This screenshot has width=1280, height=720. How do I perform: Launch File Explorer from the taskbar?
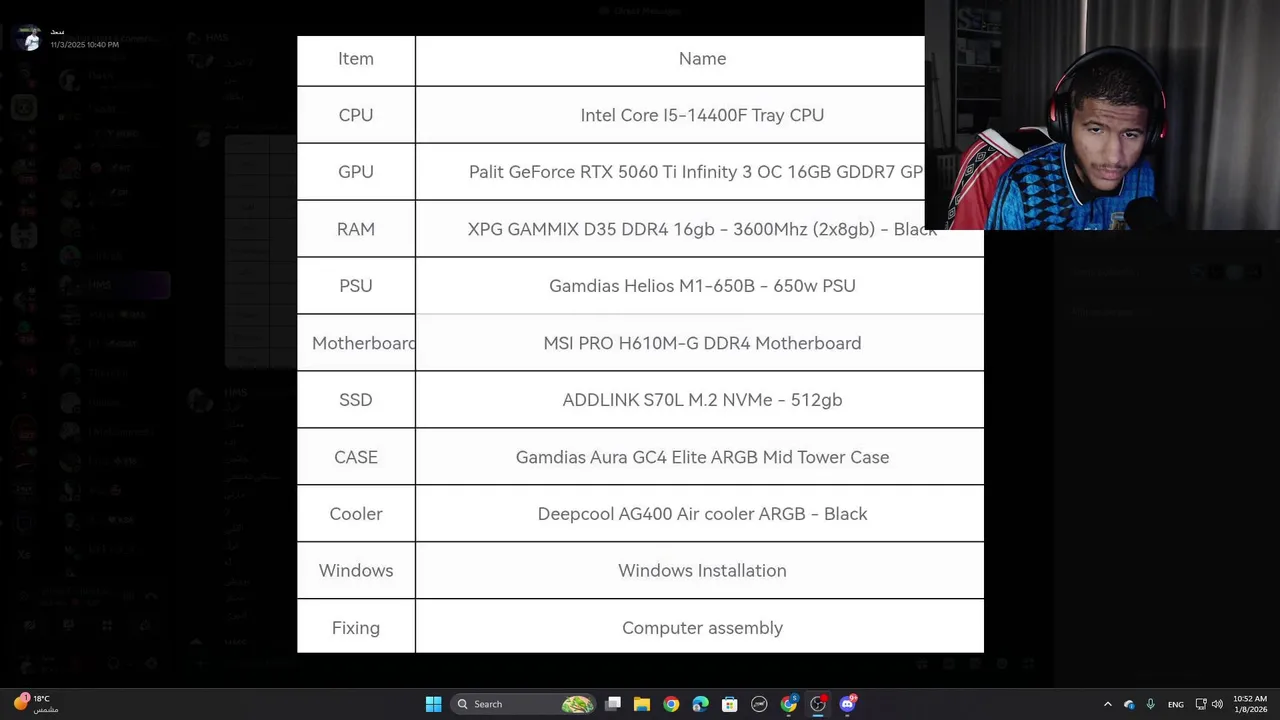click(642, 704)
